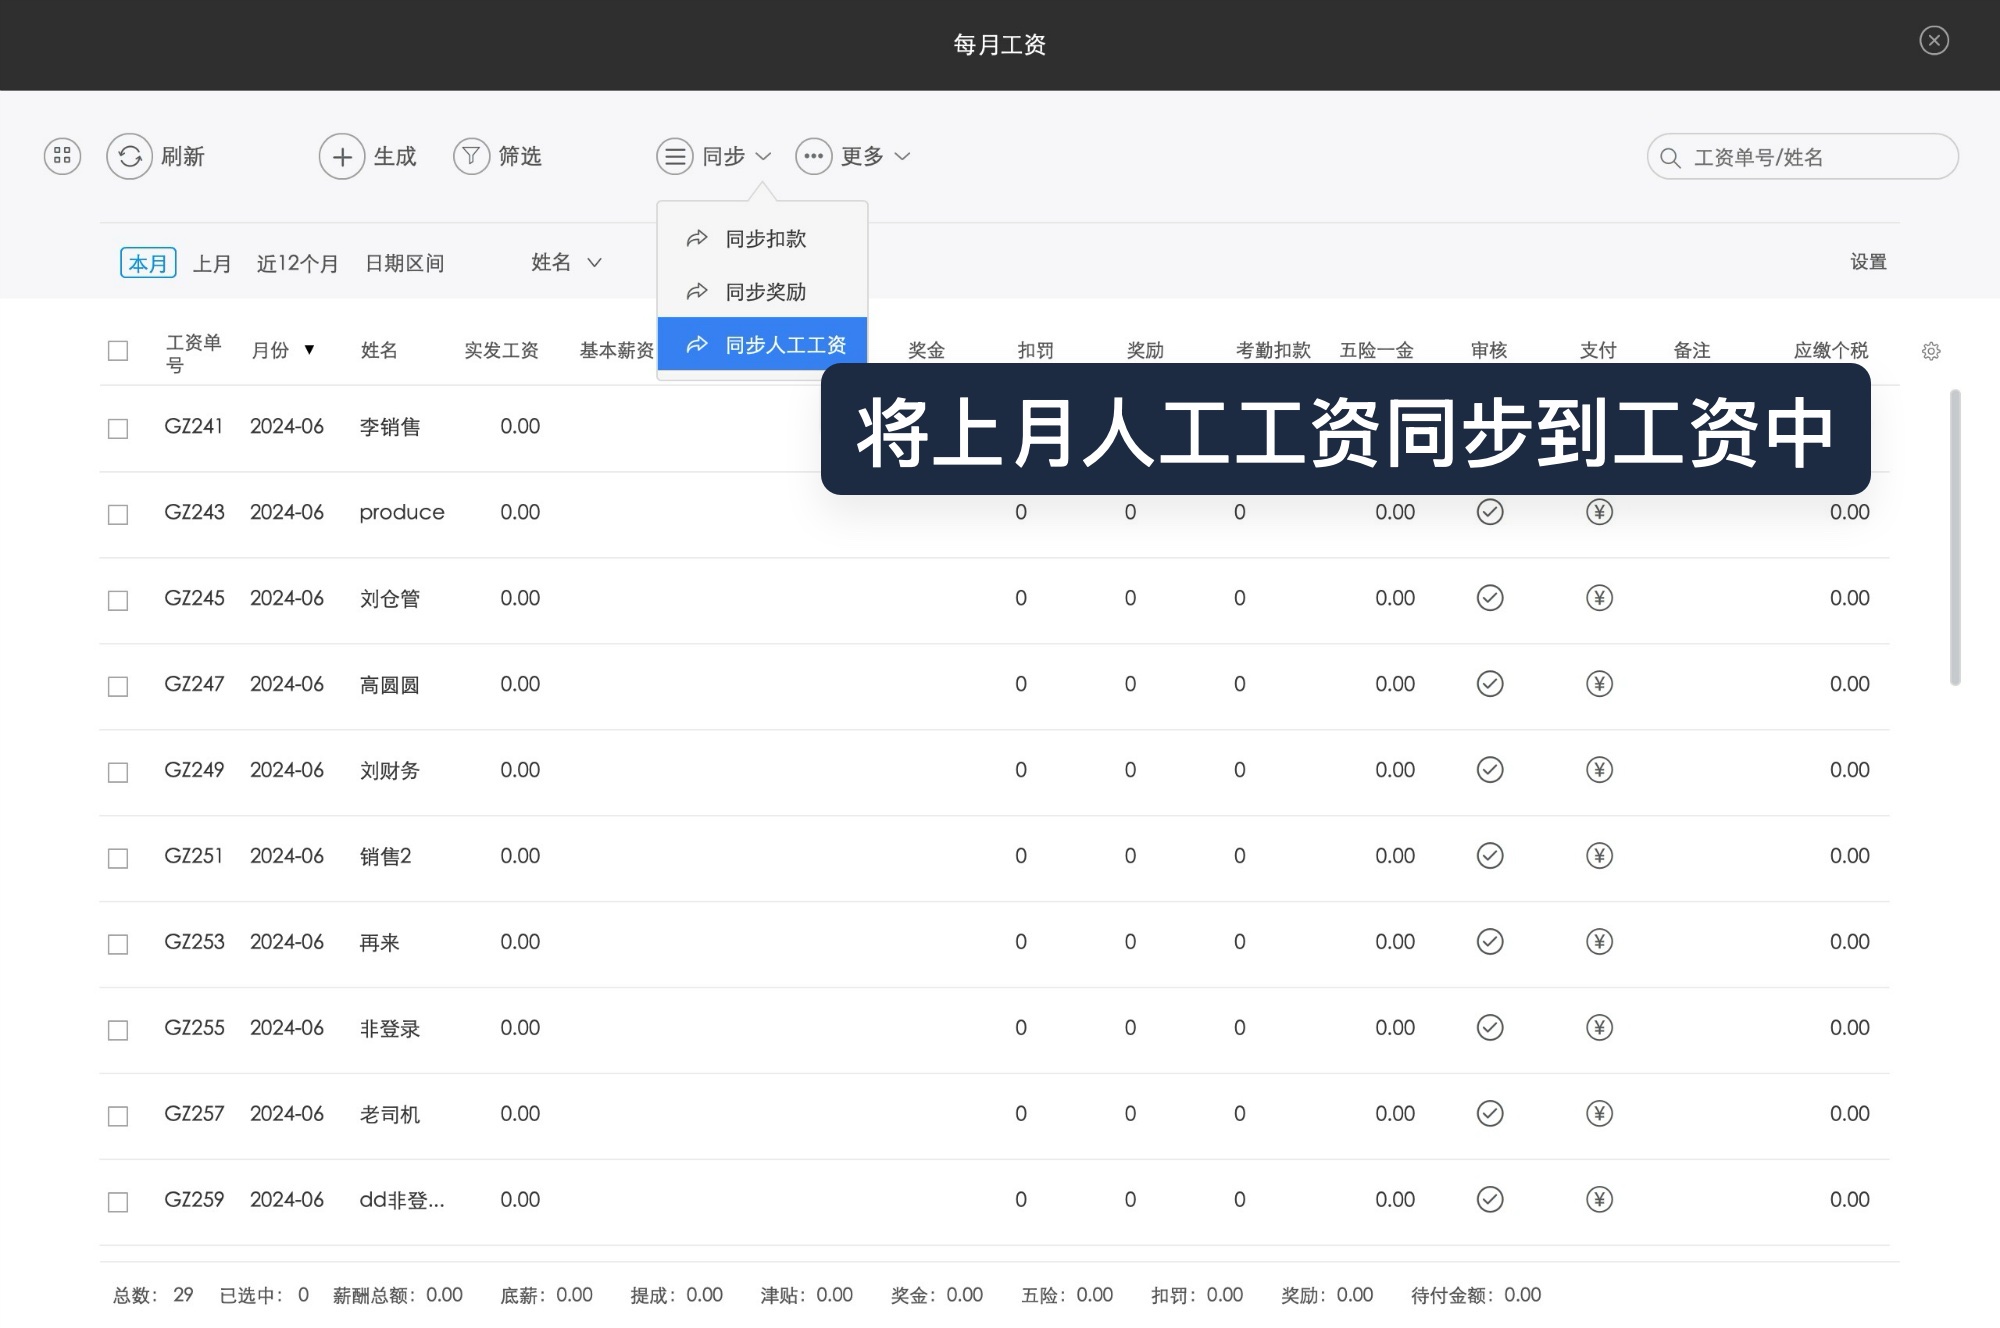Check the row checkbox for GZ241
The height and width of the screenshot is (1328, 2000).
pos(118,427)
